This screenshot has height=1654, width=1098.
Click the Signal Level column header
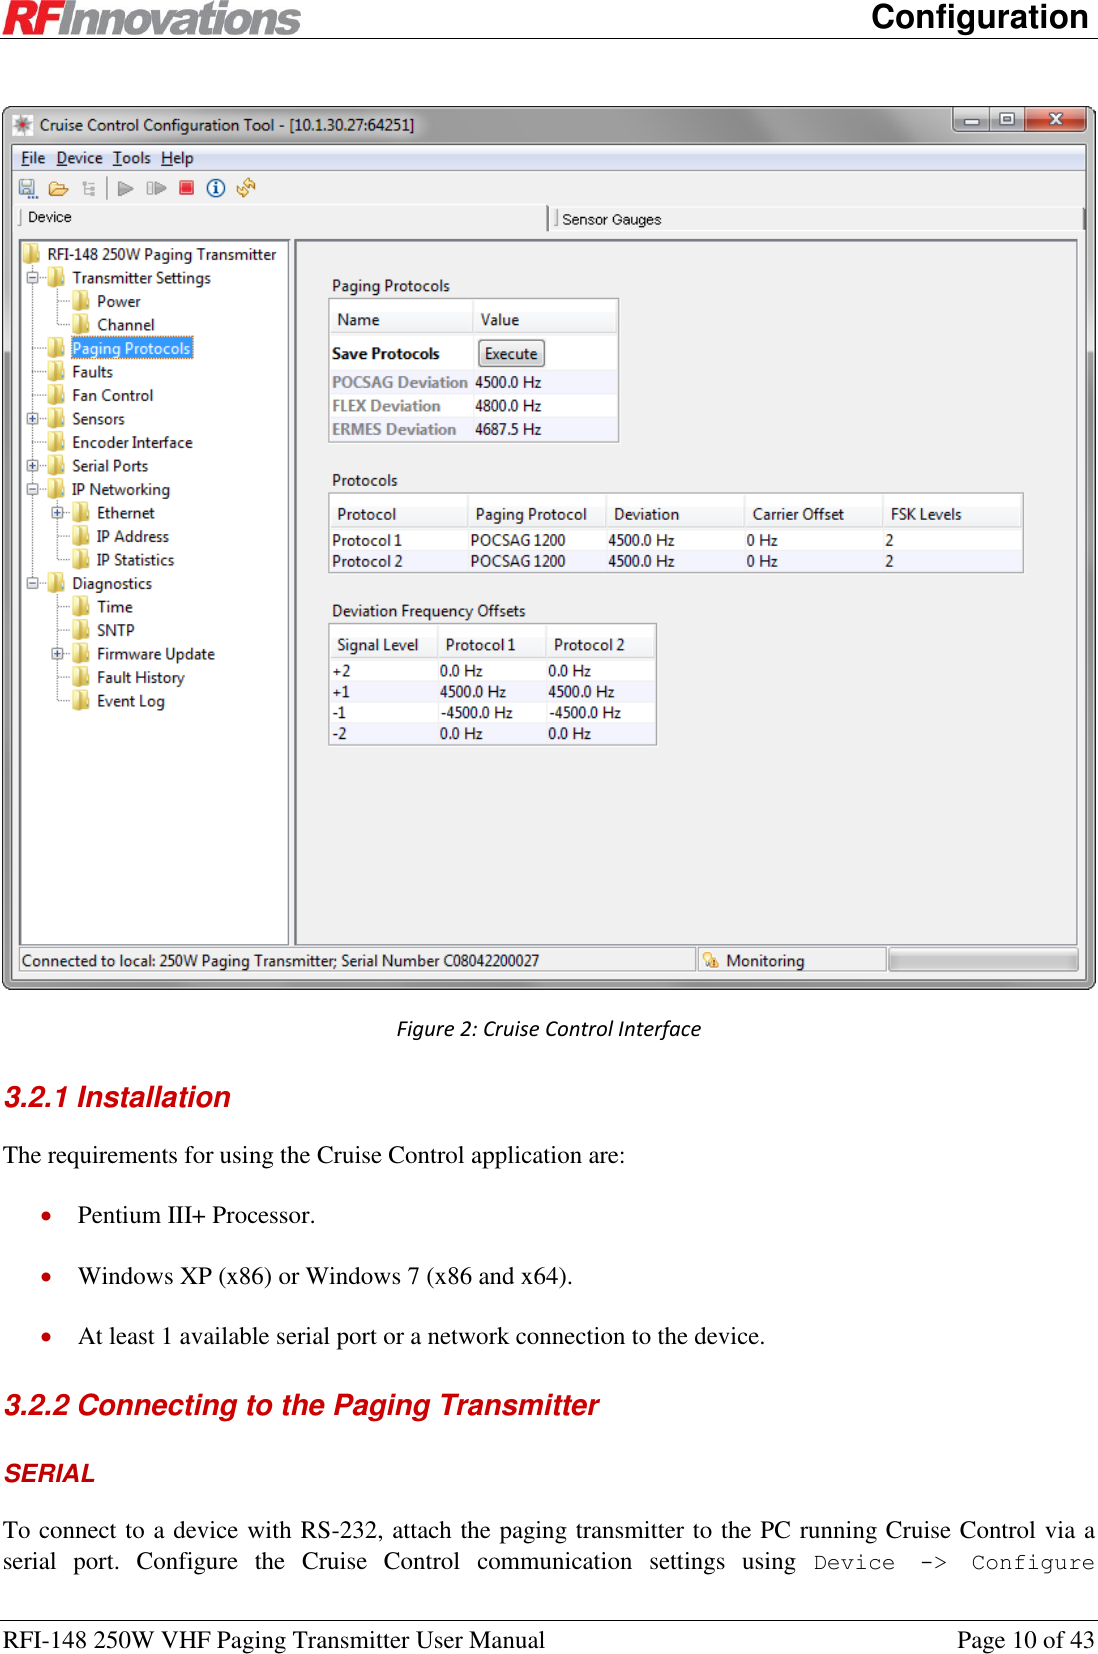(383, 645)
